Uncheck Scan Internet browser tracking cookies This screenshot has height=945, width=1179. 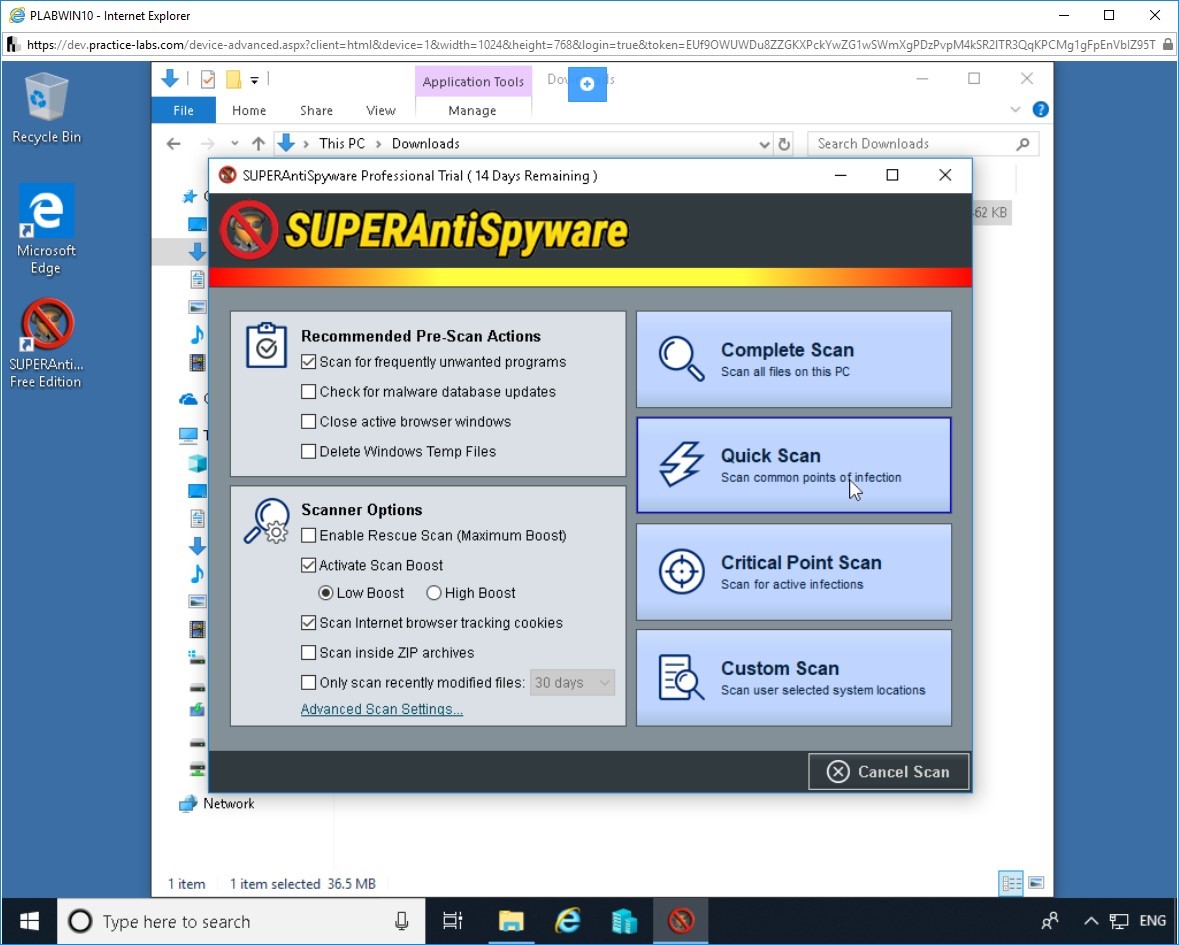(308, 622)
